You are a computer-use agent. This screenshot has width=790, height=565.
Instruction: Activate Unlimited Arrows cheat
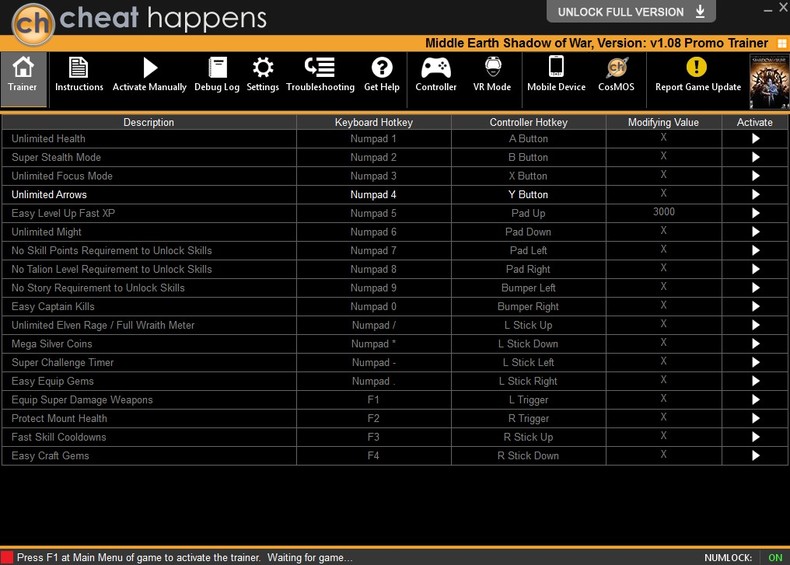click(755, 195)
